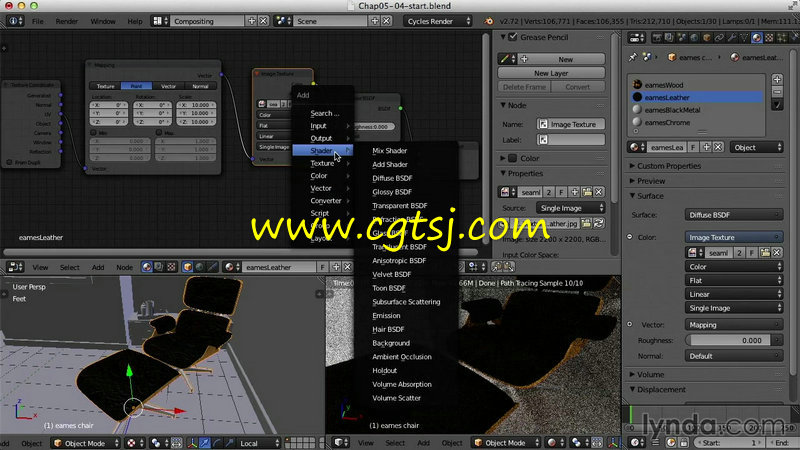Viewport: 800px width, 450px height.
Task: Open the Constraints chain-link tab icon
Action: pyautogui.click(x=719, y=37)
